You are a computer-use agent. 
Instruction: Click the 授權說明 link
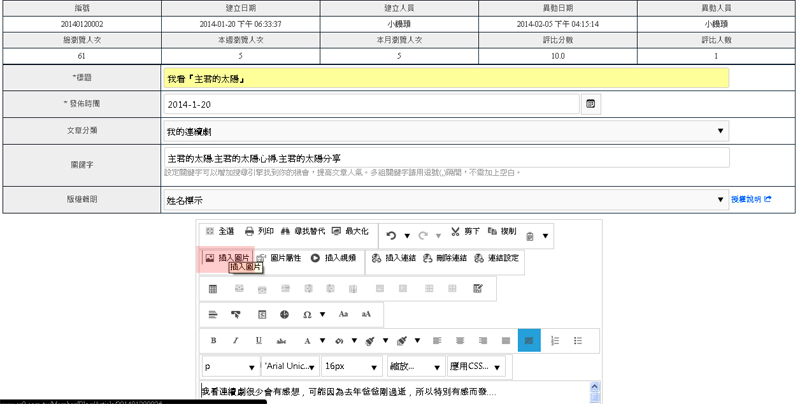751,199
